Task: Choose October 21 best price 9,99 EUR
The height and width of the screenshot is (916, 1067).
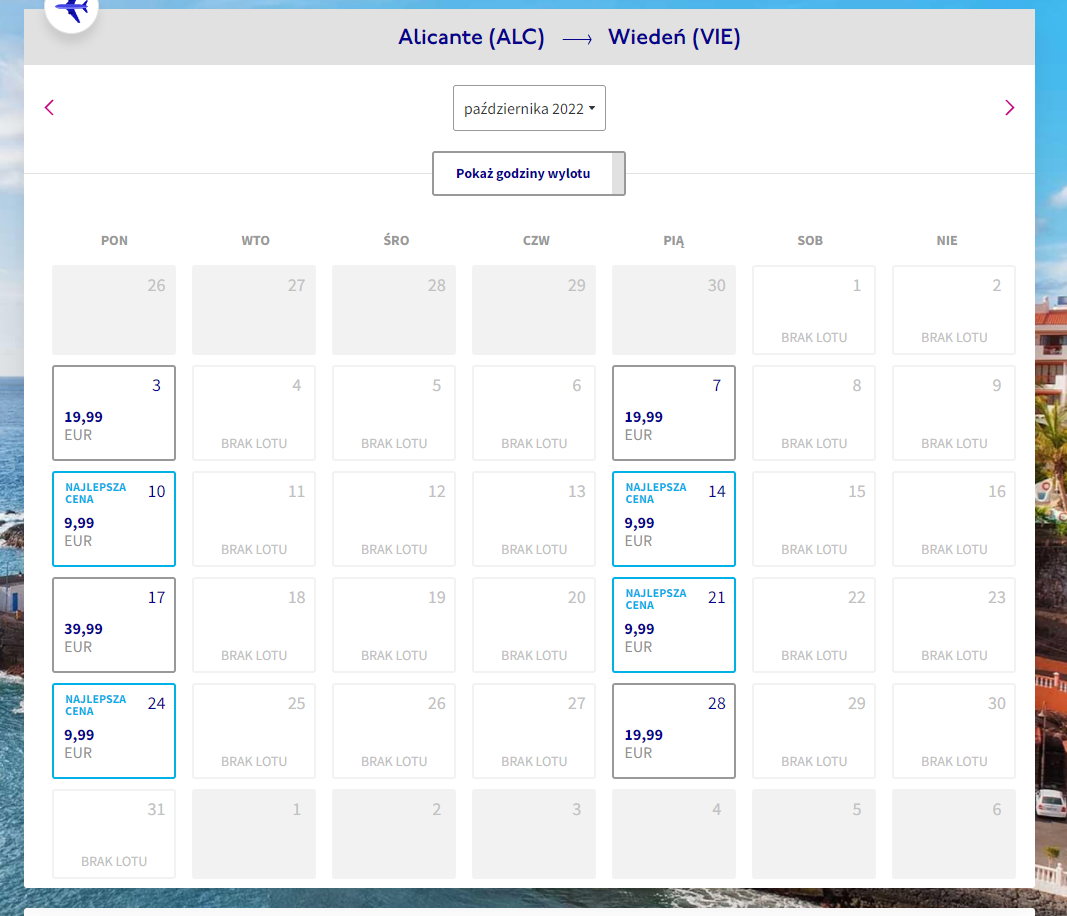Action: (674, 625)
